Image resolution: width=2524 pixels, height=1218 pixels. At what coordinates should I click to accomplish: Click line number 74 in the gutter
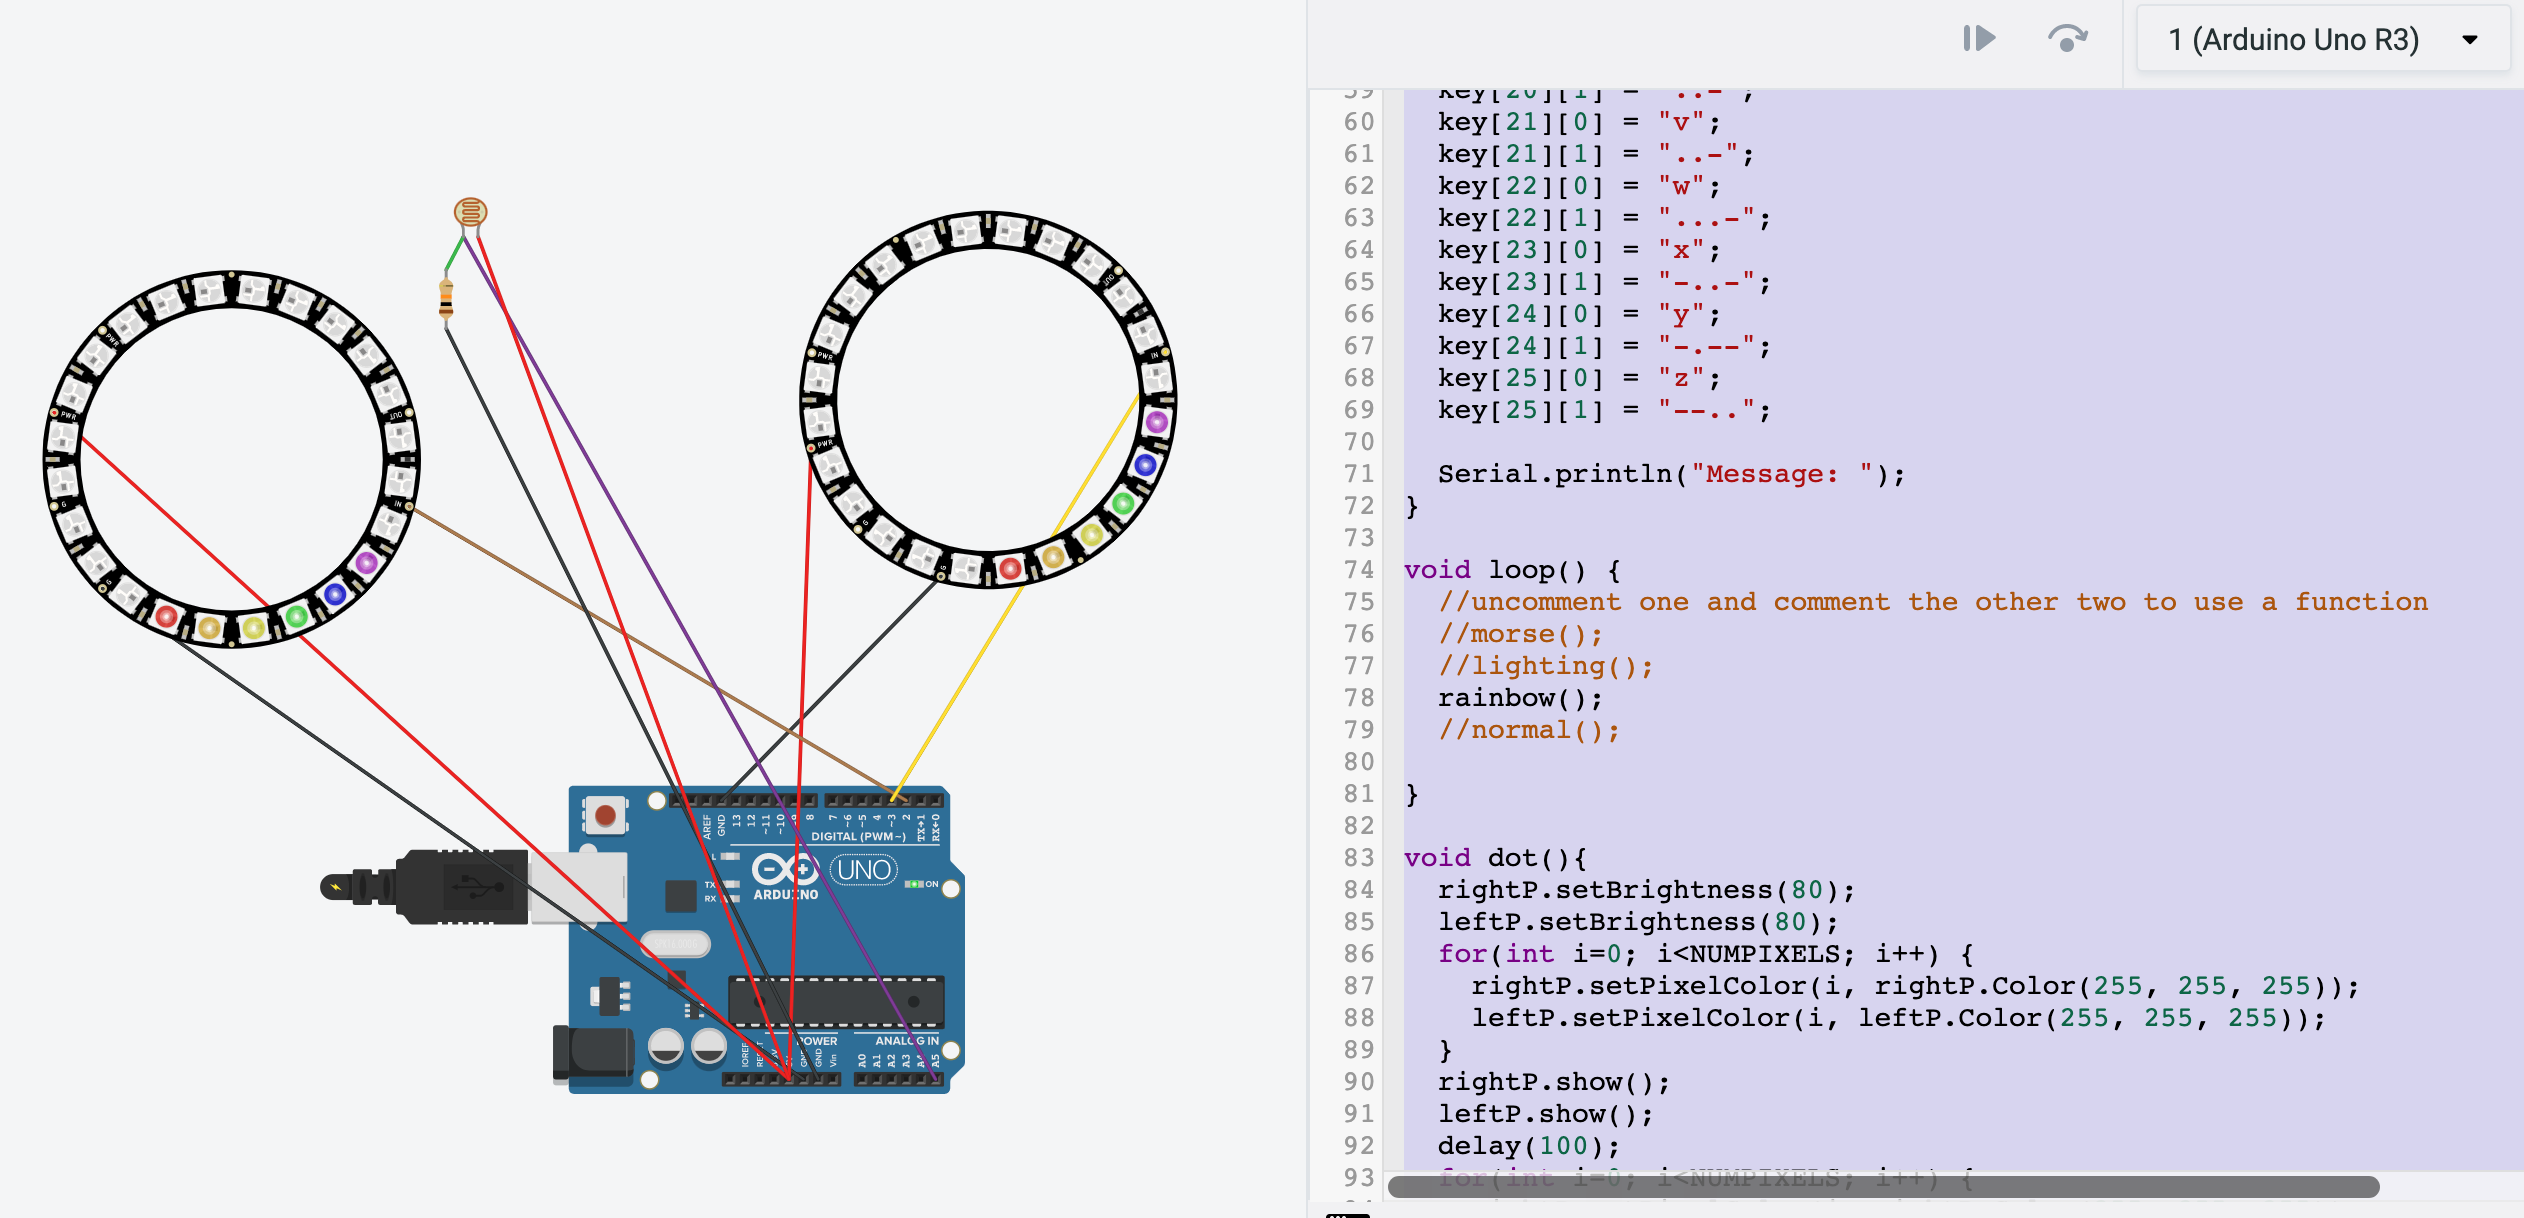coord(1359,570)
